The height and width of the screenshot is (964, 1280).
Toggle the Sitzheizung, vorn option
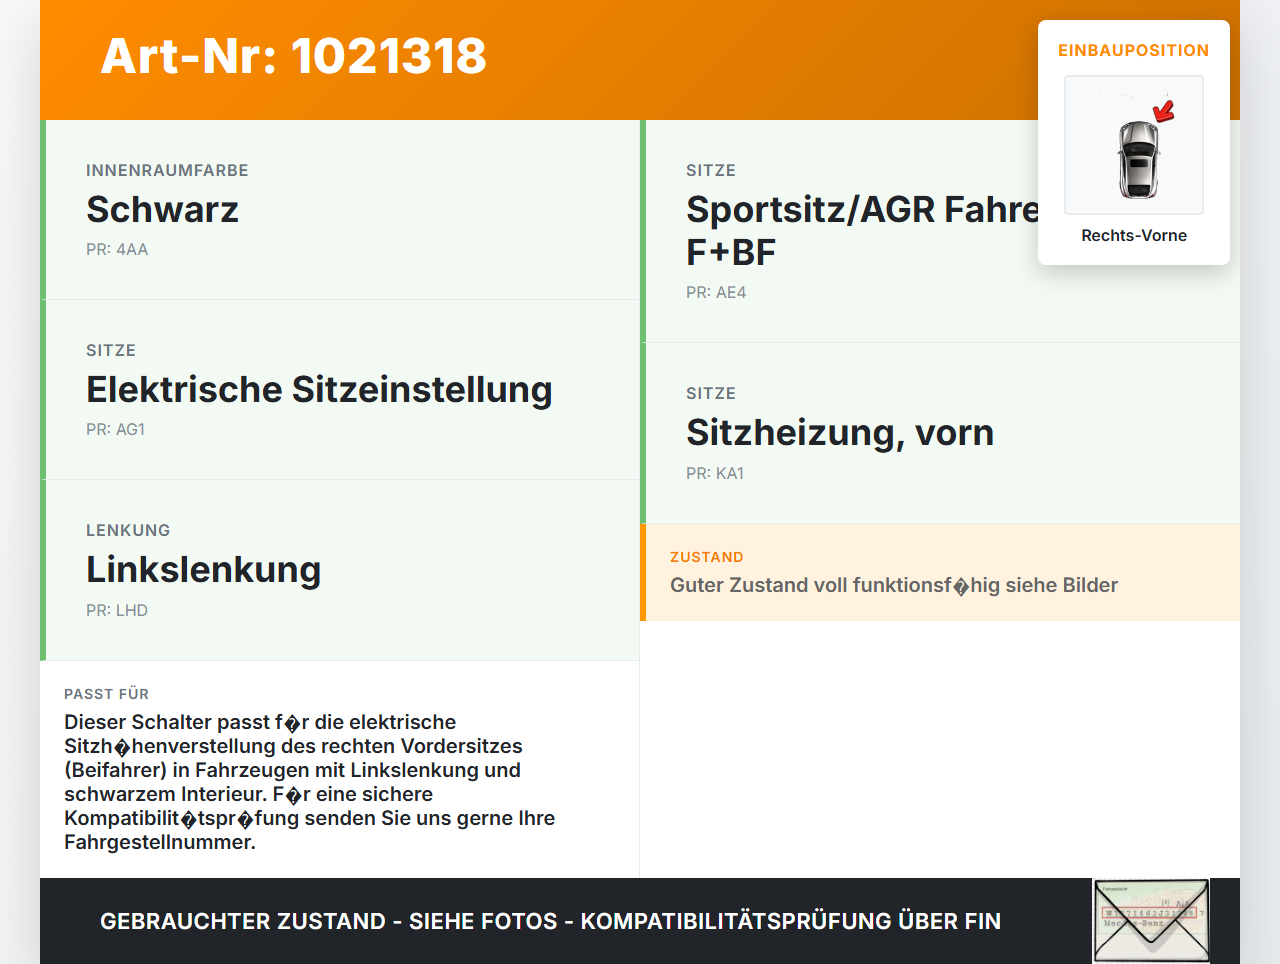point(840,432)
